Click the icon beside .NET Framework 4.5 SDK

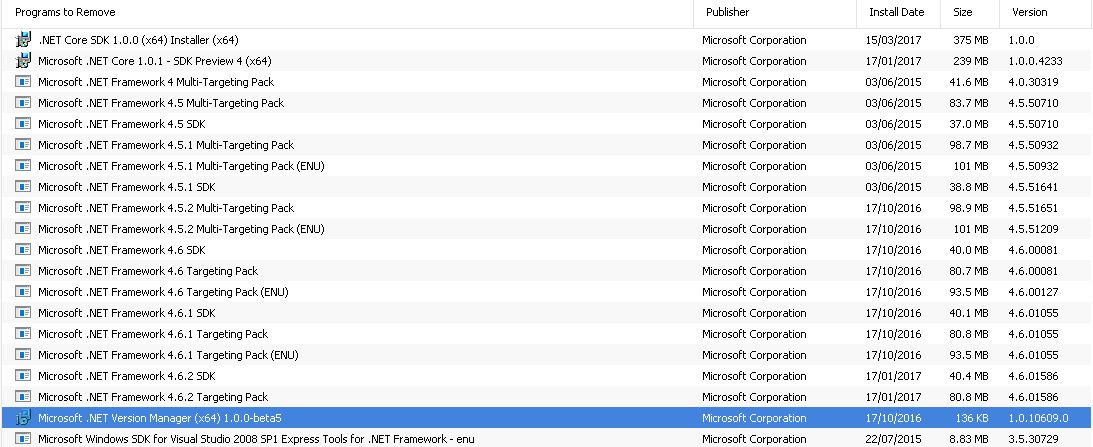23,123
